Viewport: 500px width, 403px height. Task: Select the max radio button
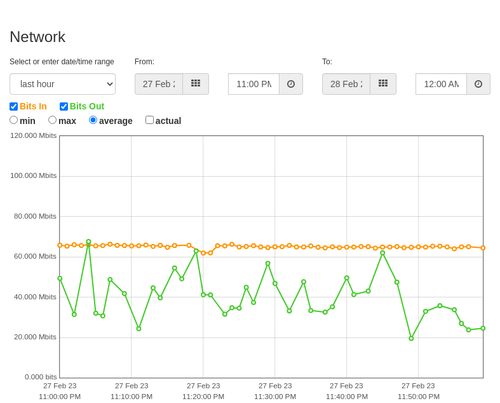[52, 120]
